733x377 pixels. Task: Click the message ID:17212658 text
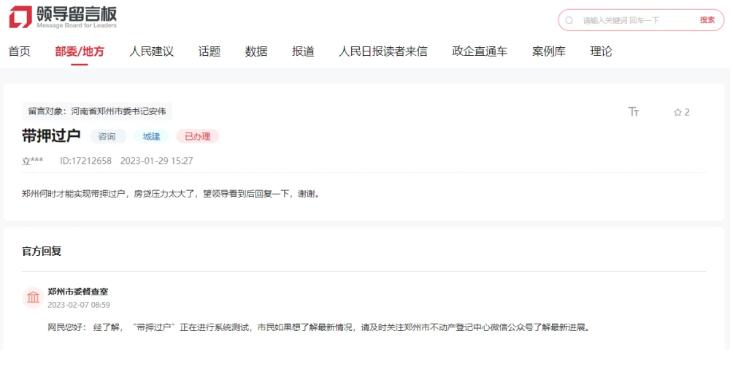86,161
